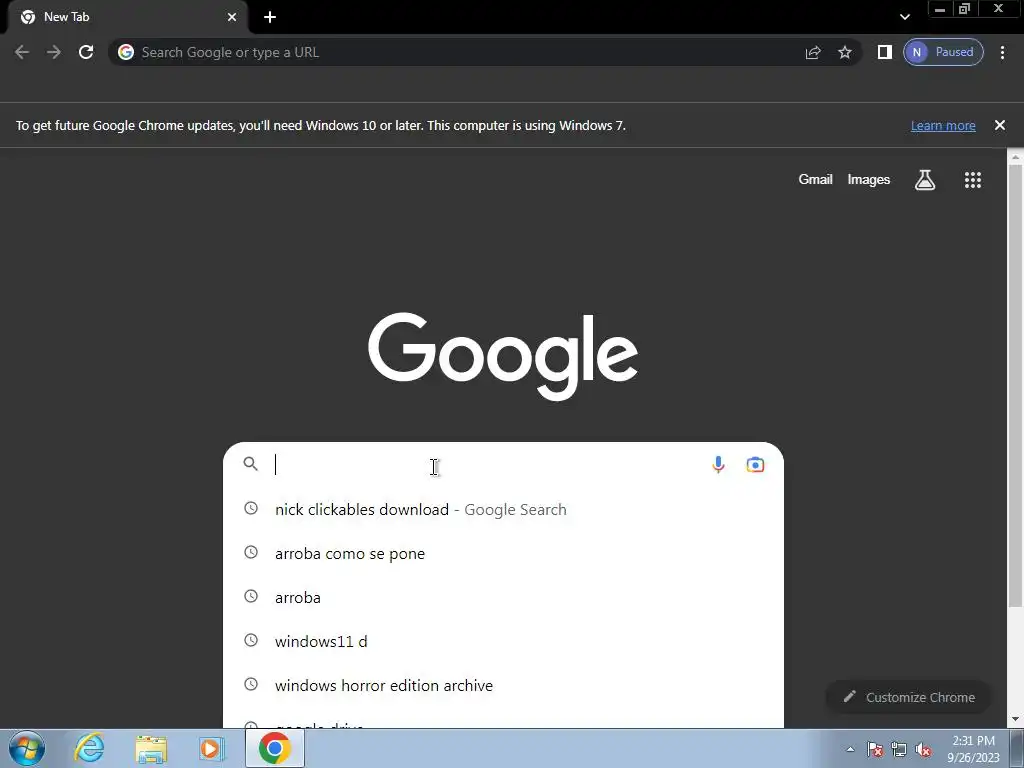The image size is (1024, 768).
Task: Show hidden tray icons arrow
Action: pos(850,749)
